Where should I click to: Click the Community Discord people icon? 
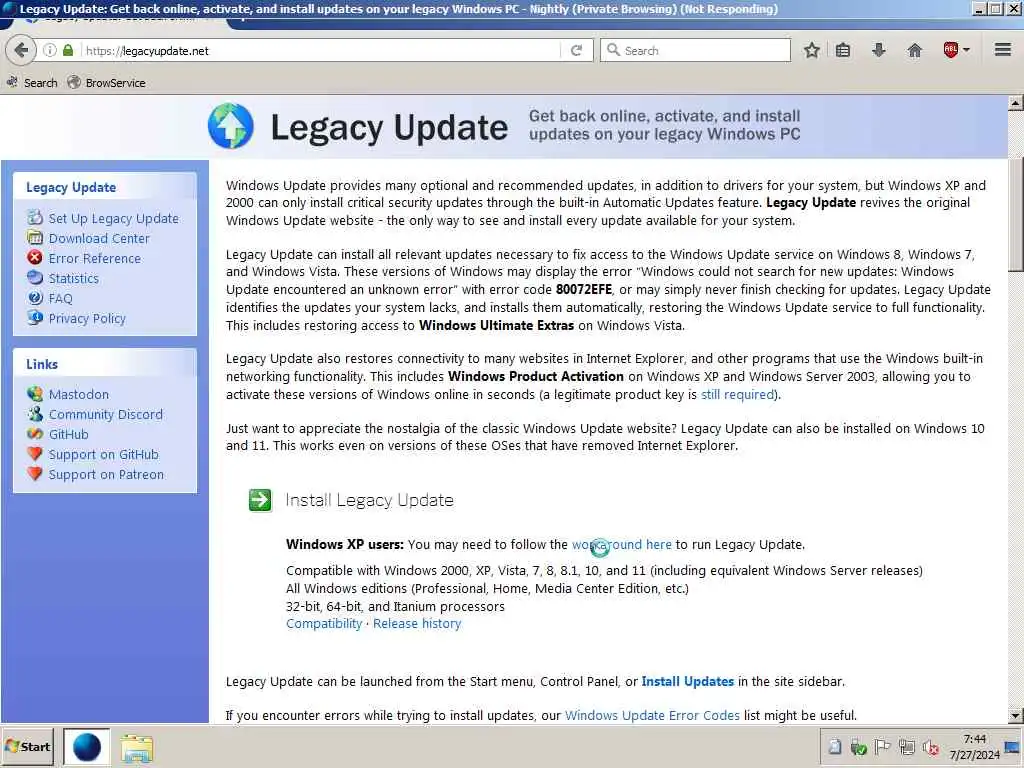[35, 414]
